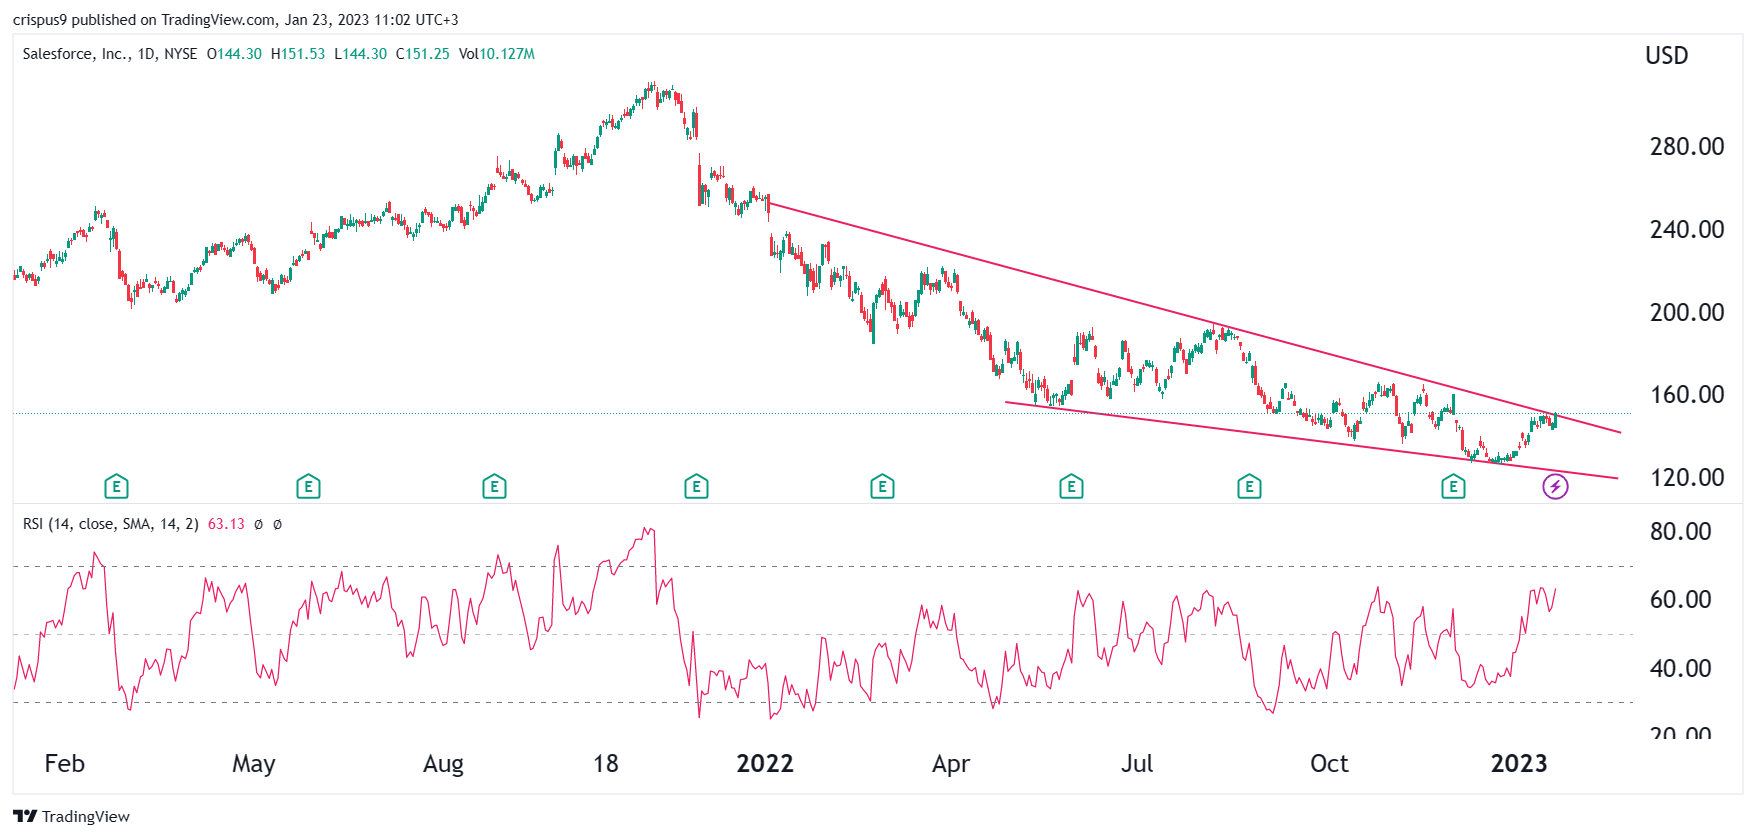The width and height of the screenshot is (1756, 838).
Task: Click the Jul label on time axis
Action: pyautogui.click(x=1137, y=764)
